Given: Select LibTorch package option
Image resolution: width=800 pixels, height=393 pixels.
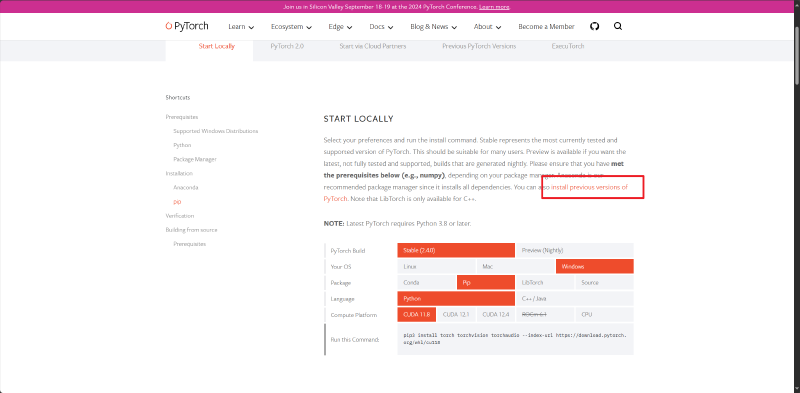Looking at the screenshot, I should tap(545, 282).
